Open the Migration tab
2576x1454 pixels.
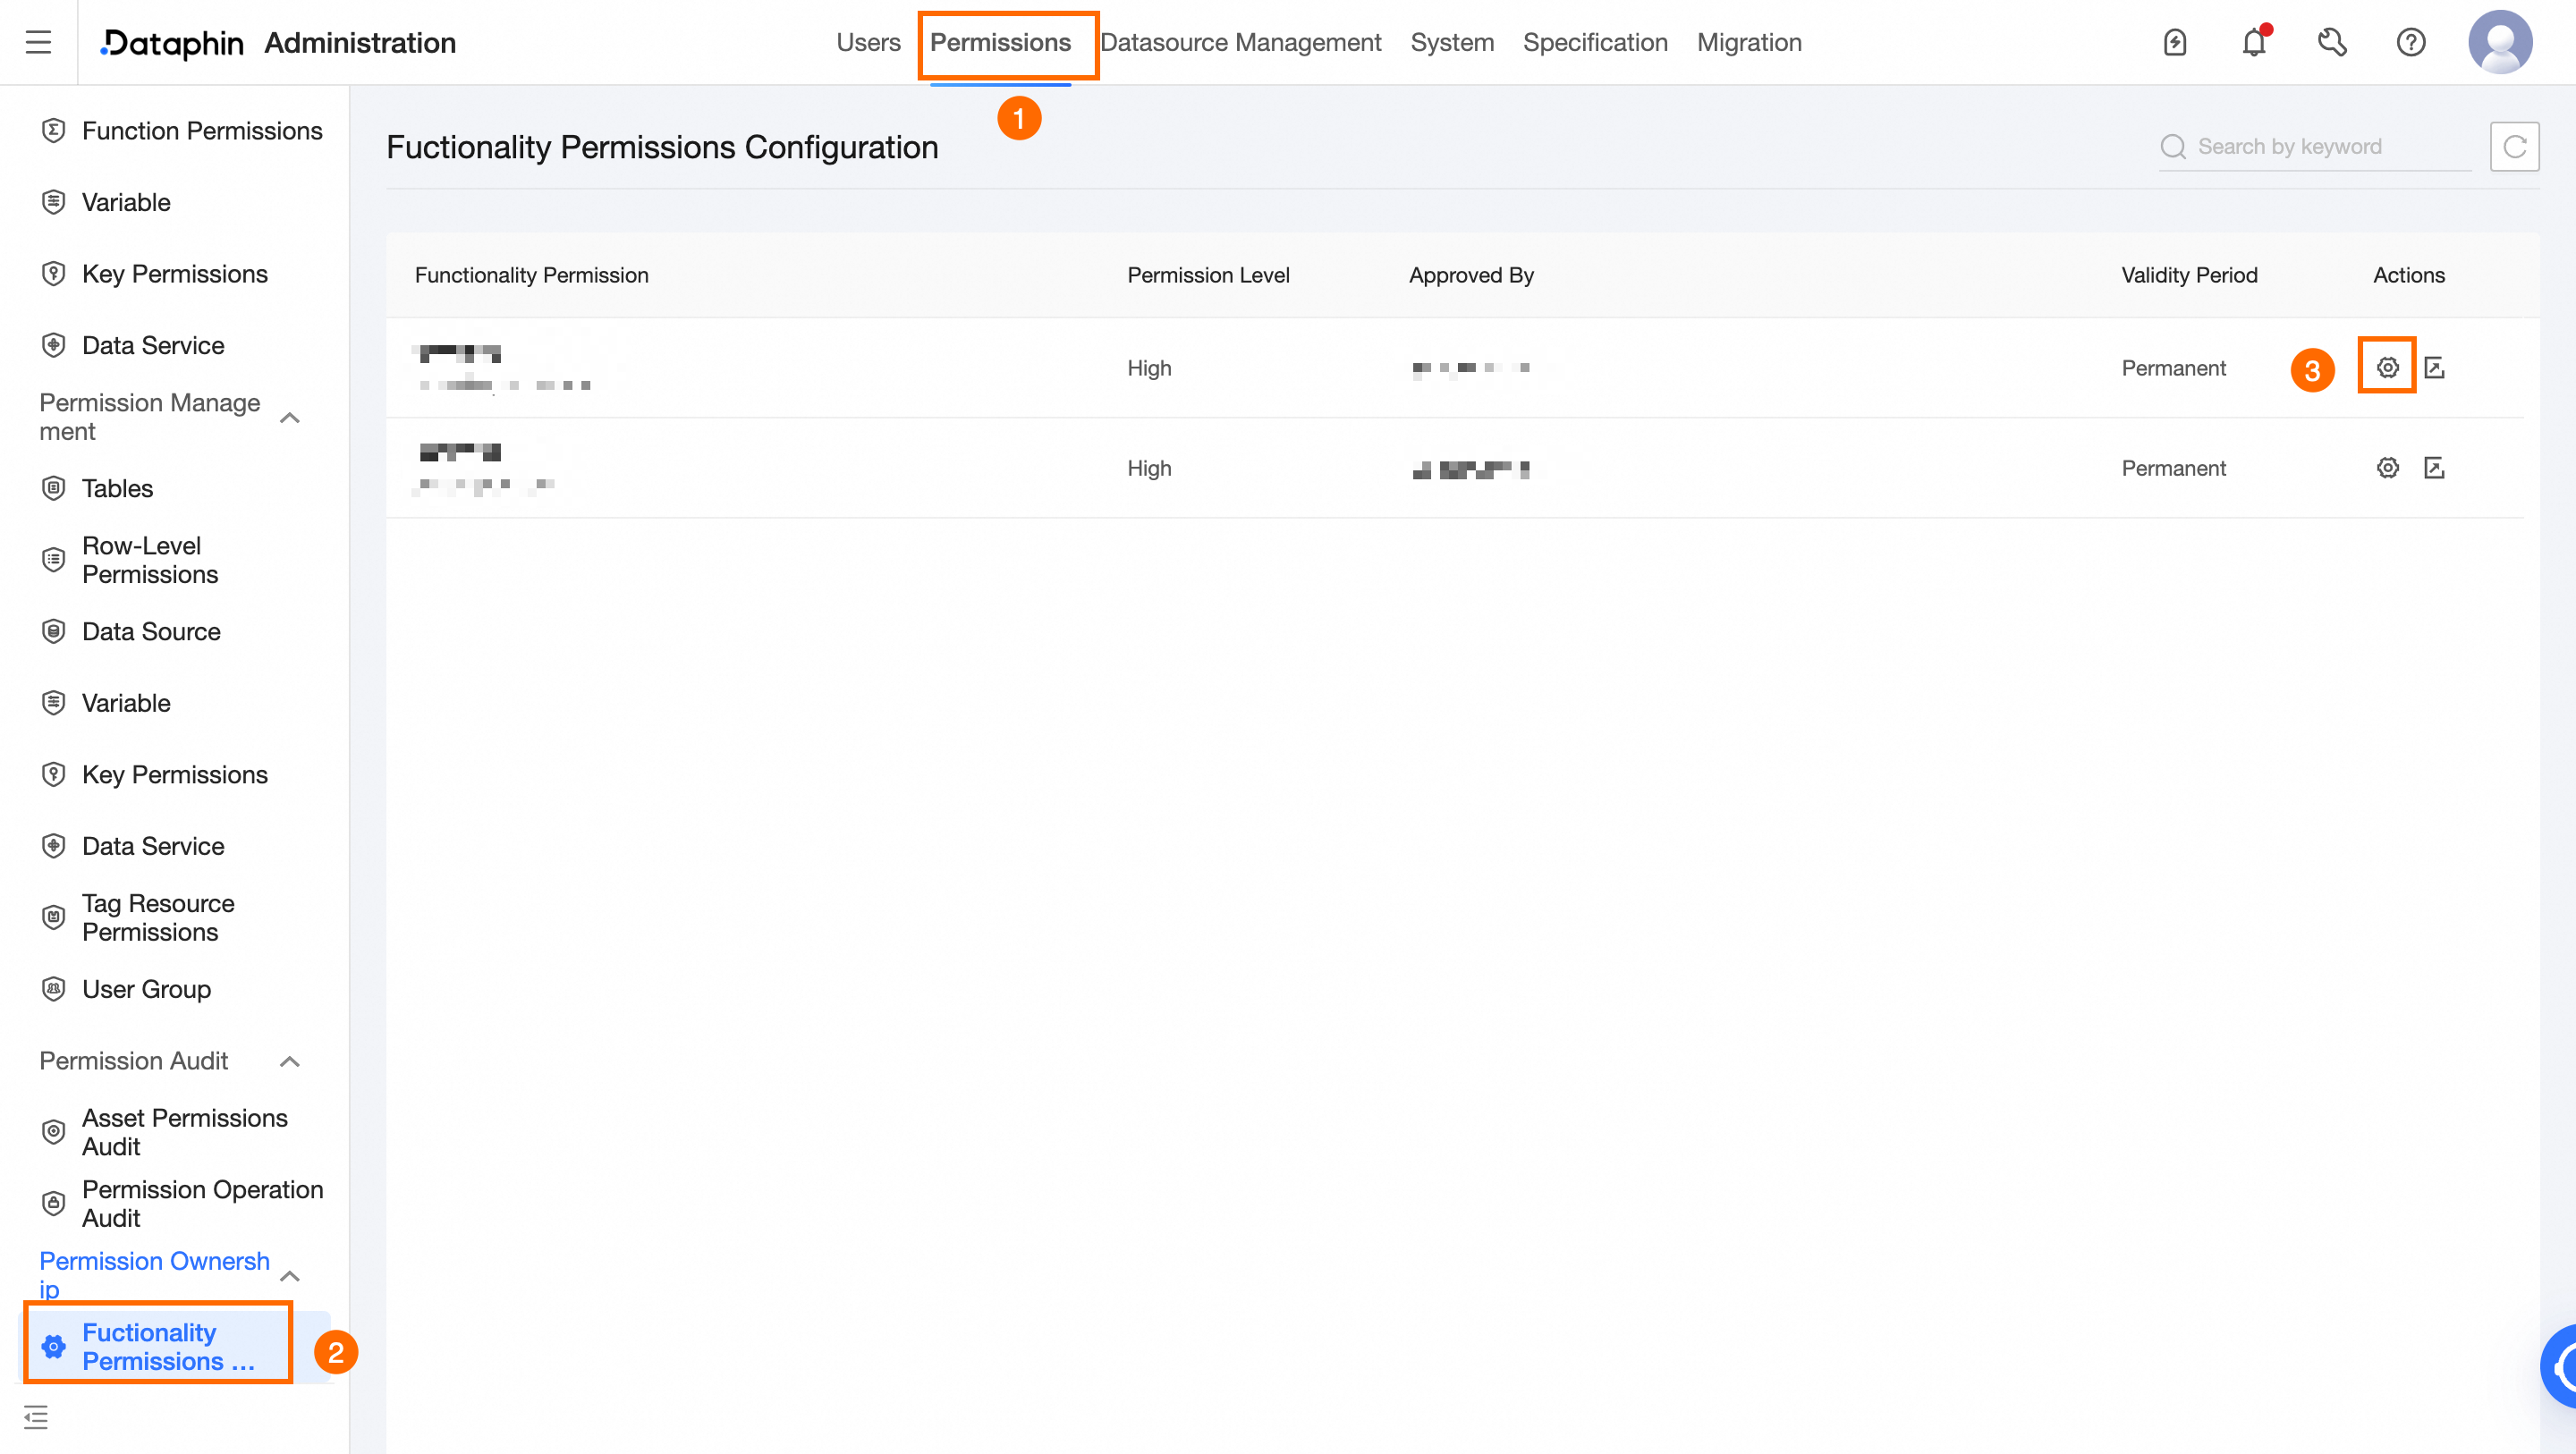pyautogui.click(x=1748, y=42)
